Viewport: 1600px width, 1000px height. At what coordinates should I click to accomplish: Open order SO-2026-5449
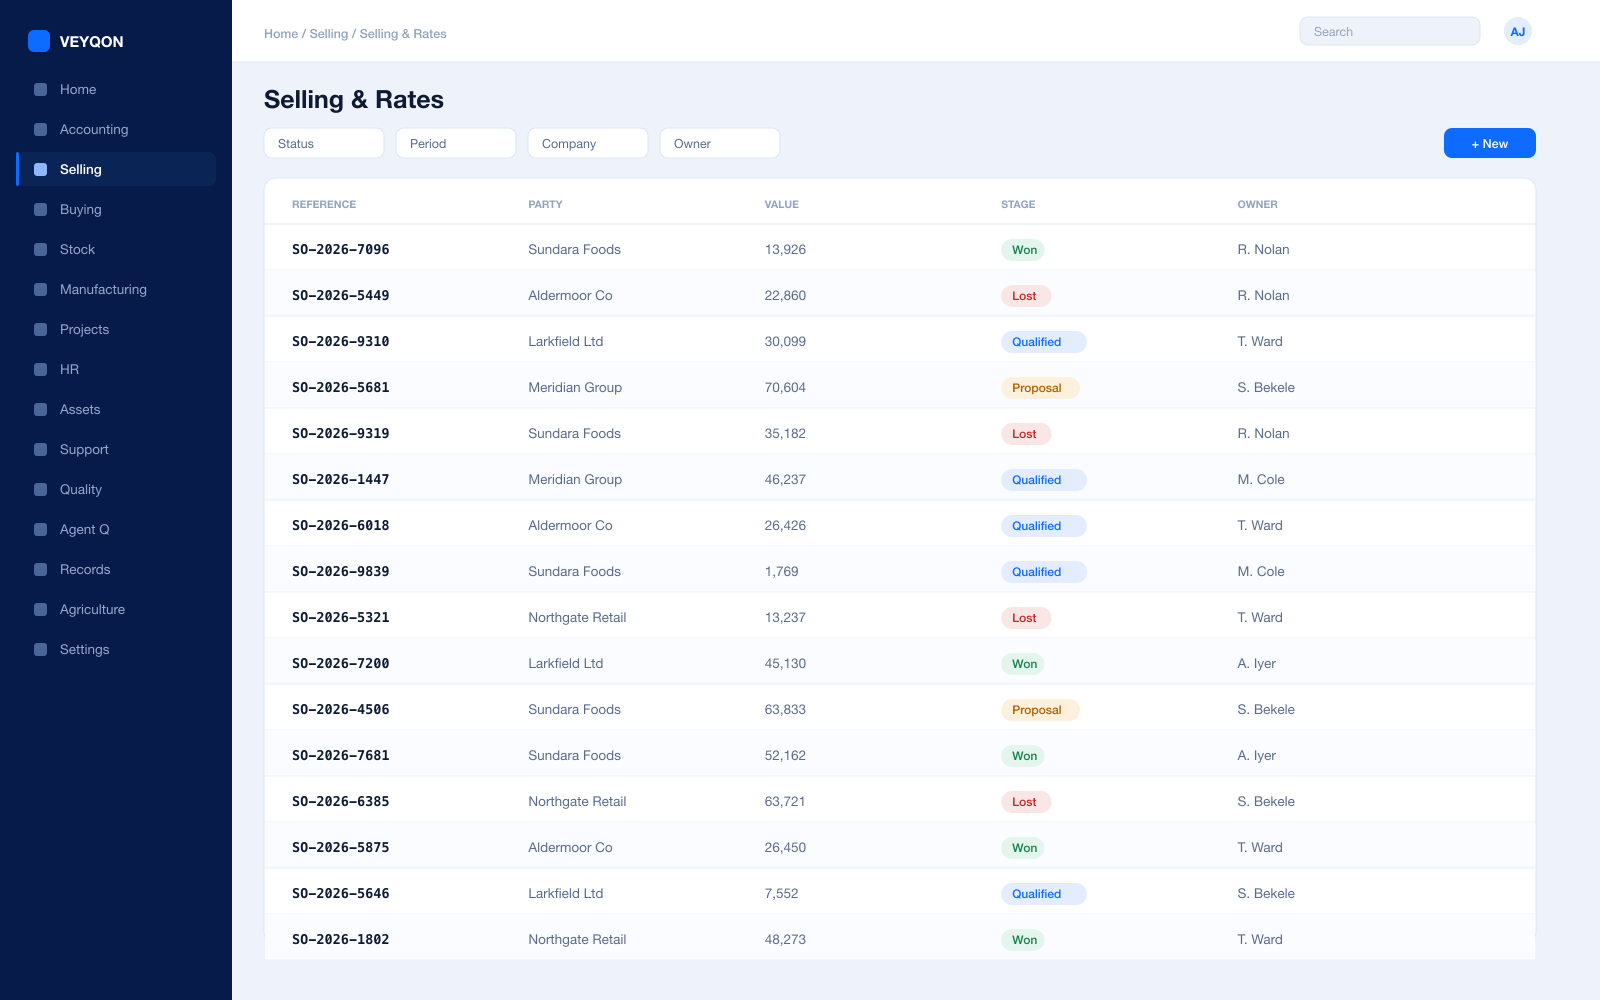pos(341,295)
